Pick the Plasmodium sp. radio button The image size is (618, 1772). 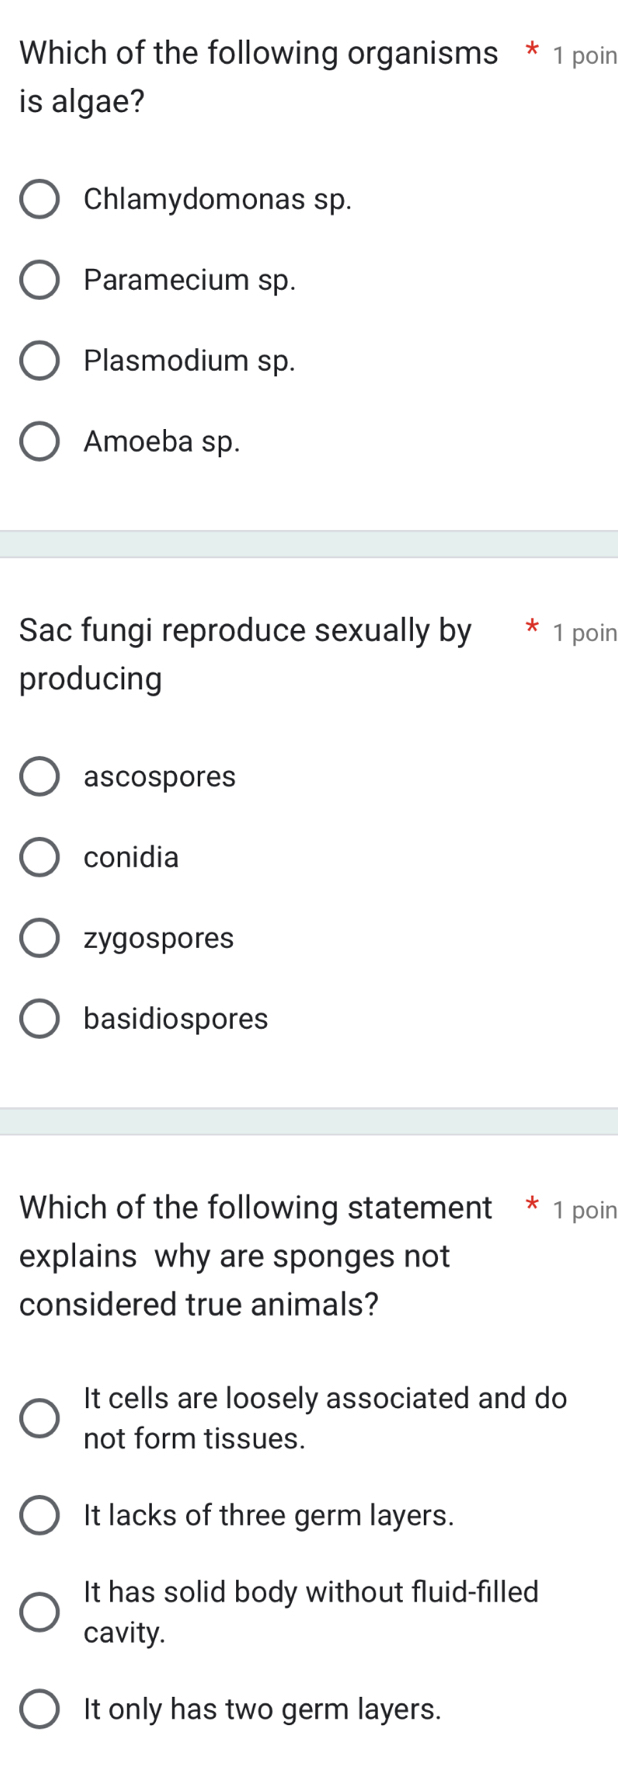click(x=40, y=361)
